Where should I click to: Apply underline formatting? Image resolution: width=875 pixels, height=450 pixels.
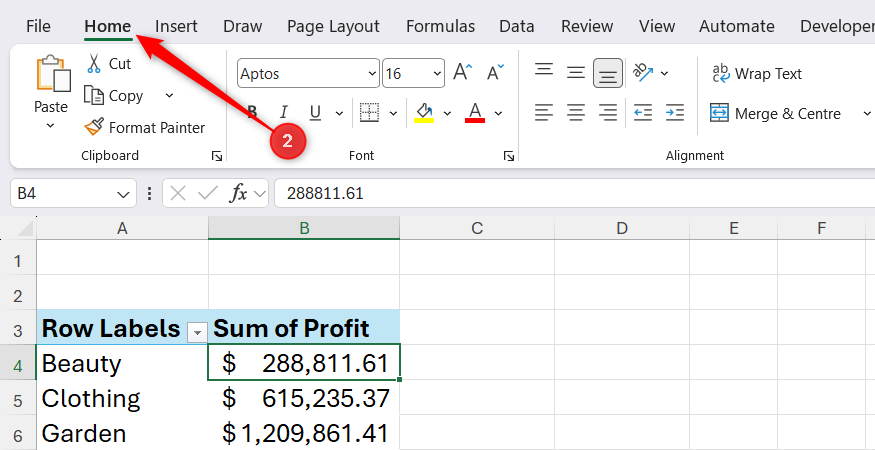click(x=315, y=113)
